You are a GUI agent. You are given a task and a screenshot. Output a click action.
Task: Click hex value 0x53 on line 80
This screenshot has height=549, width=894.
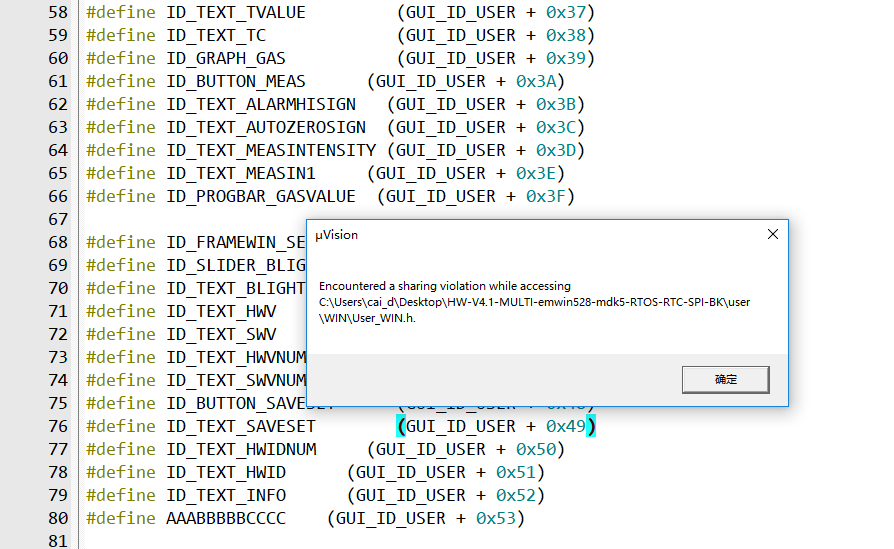coord(496,518)
